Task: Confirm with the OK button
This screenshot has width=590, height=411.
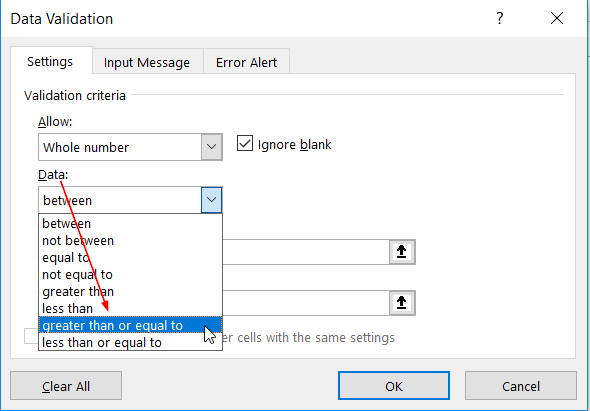Action: pyautogui.click(x=394, y=386)
